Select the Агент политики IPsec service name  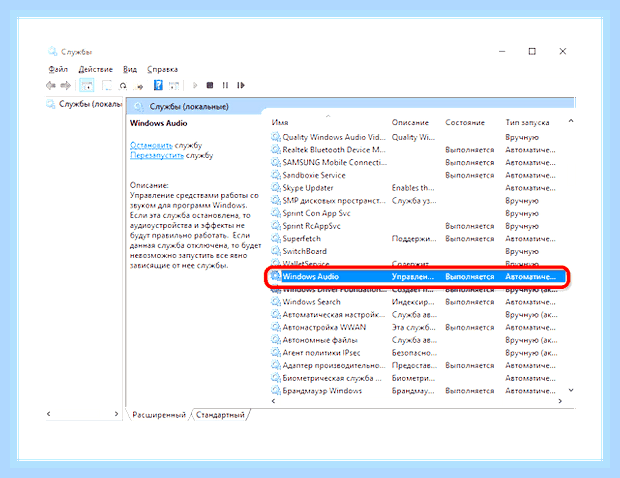pyautogui.click(x=321, y=353)
